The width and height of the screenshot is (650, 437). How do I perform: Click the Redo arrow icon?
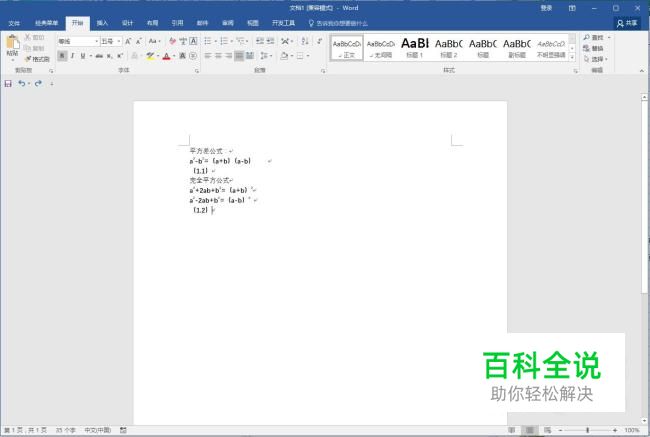(38, 84)
